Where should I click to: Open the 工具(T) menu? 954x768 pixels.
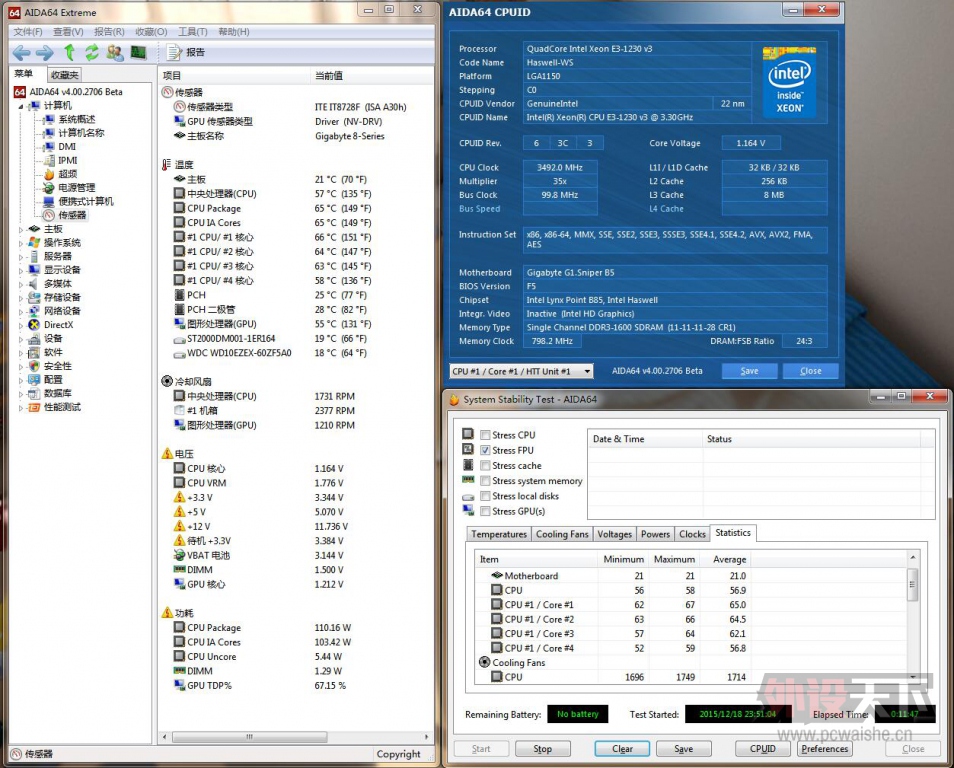pos(192,32)
